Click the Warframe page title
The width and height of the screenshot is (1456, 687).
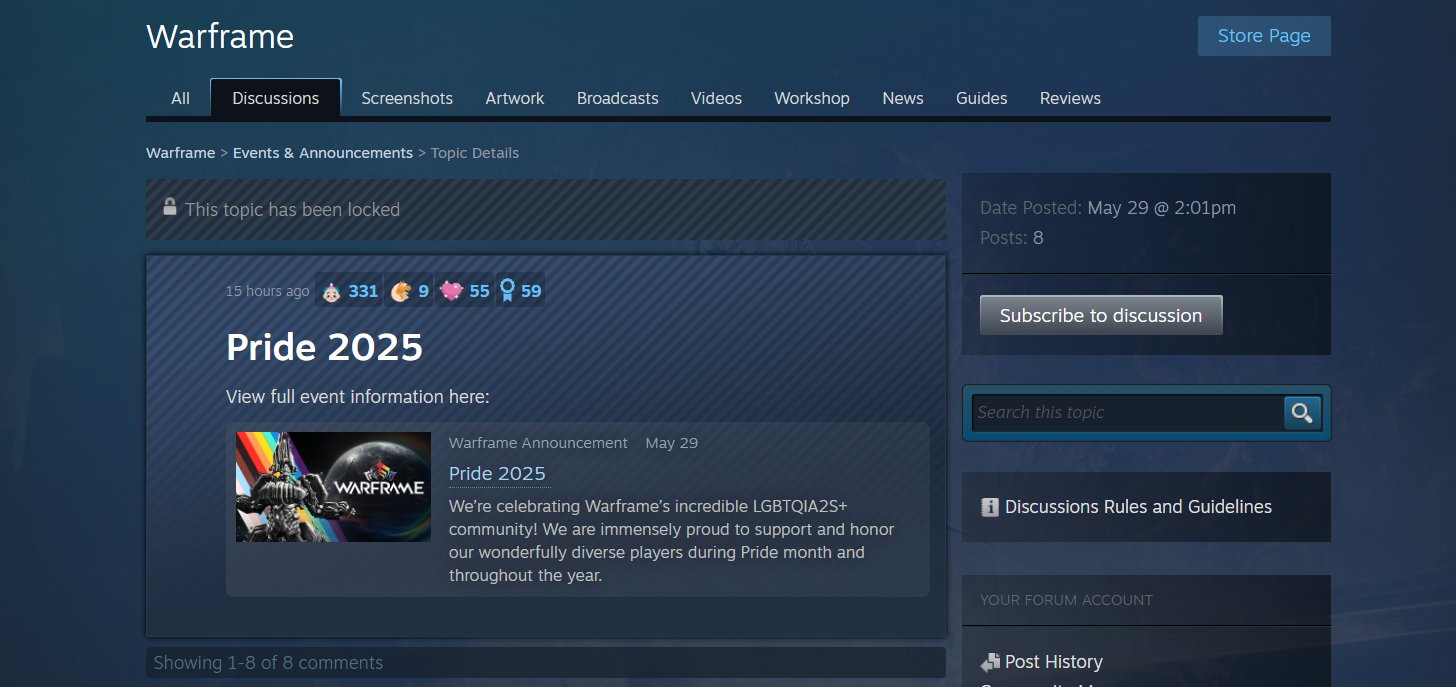(220, 37)
